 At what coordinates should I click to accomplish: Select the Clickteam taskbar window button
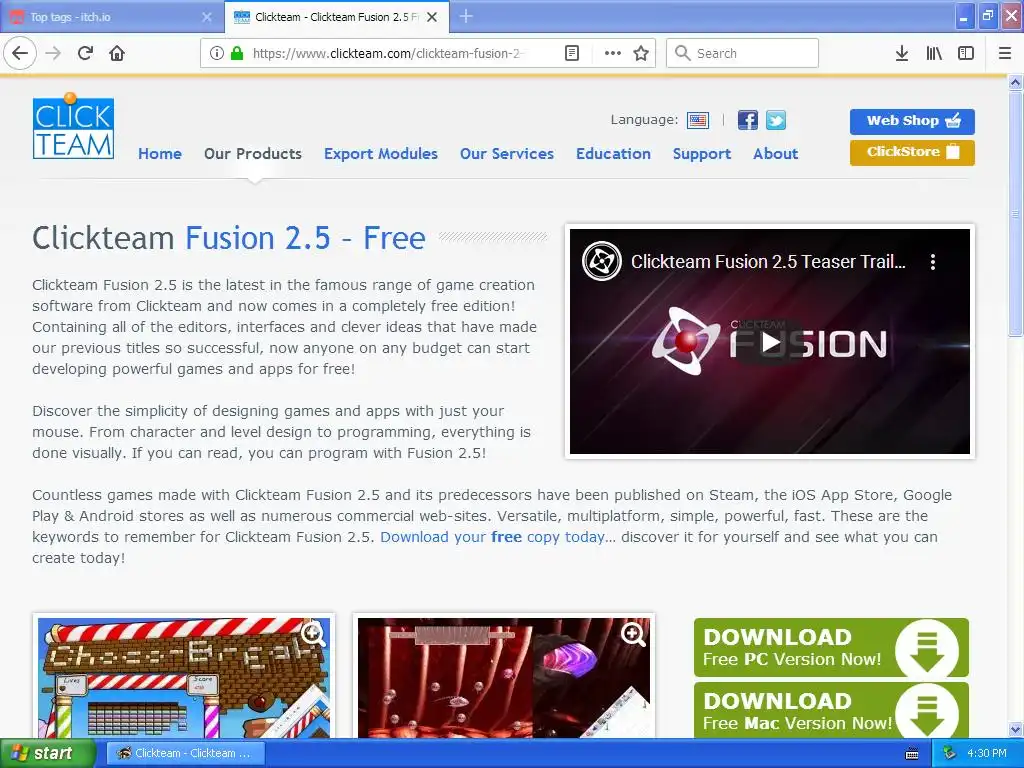(185, 753)
